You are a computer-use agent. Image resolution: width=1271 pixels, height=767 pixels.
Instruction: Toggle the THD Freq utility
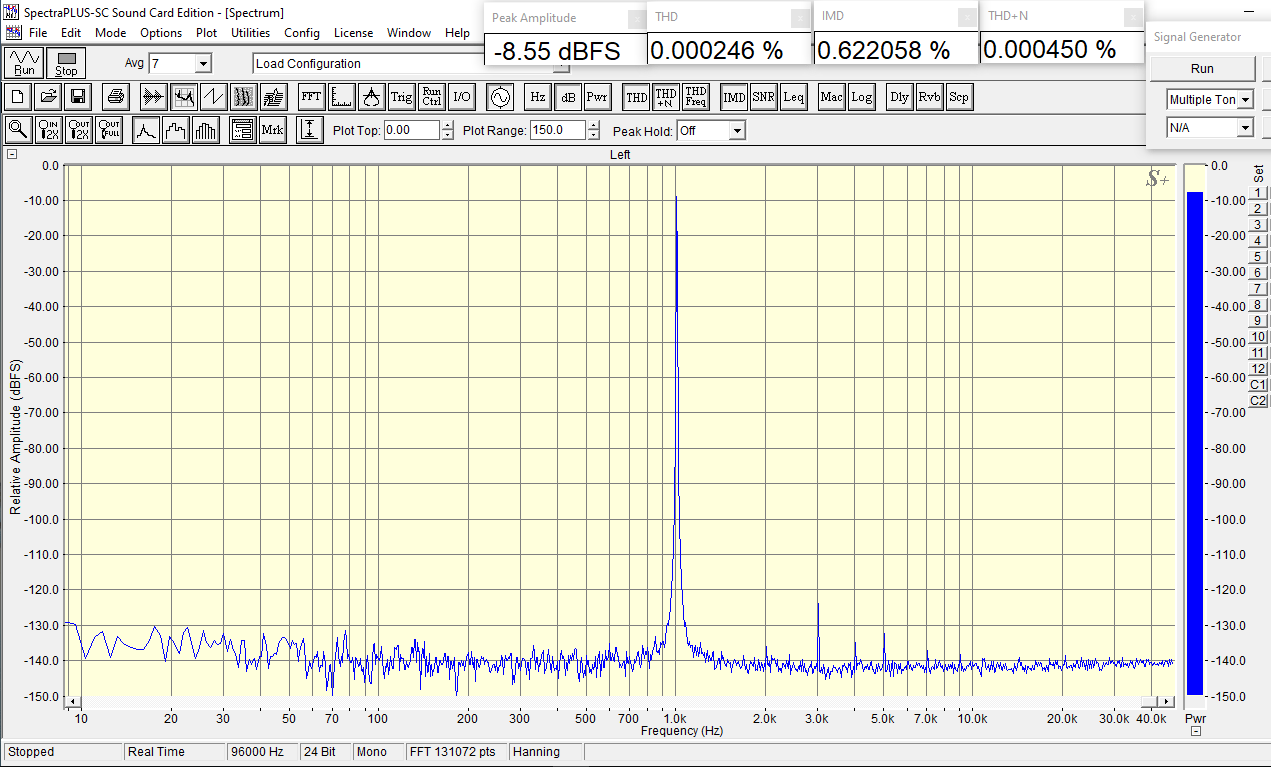696,97
